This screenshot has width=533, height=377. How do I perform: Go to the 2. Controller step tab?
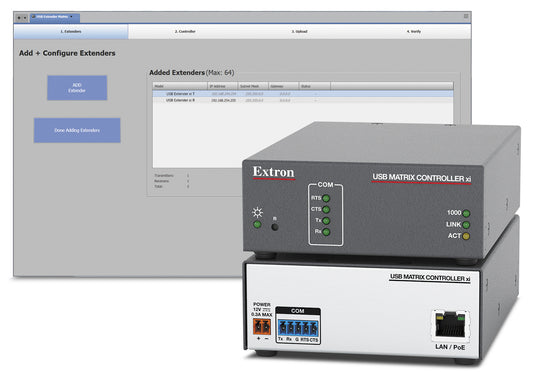(x=185, y=32)
